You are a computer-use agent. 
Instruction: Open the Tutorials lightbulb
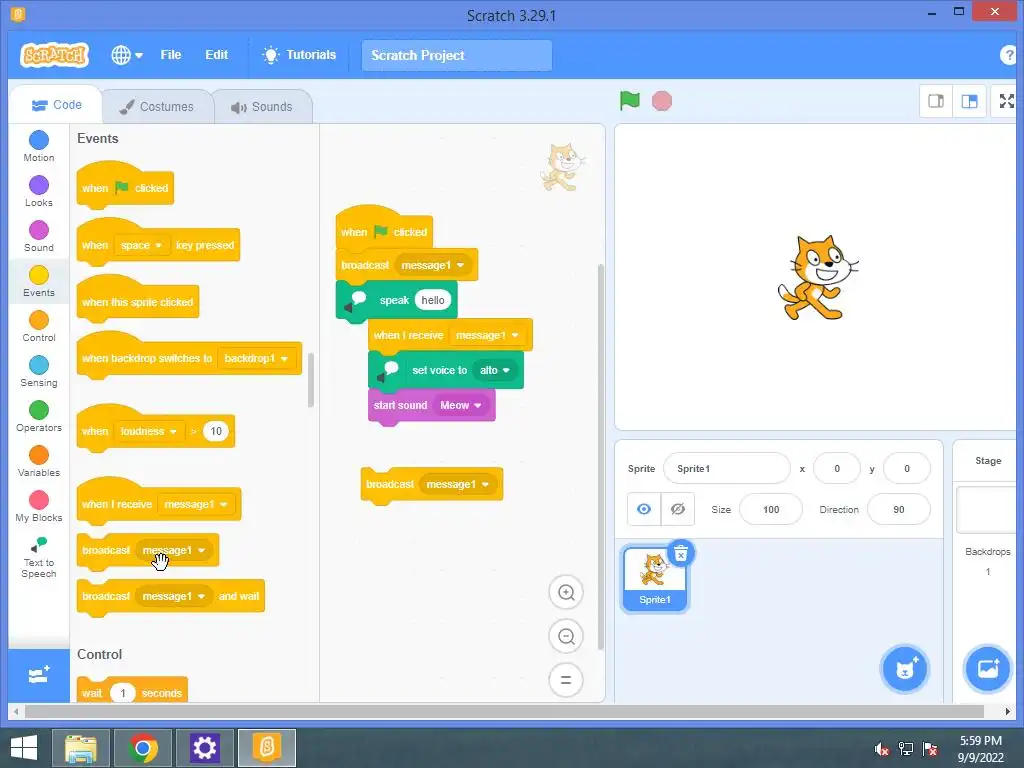298,55
